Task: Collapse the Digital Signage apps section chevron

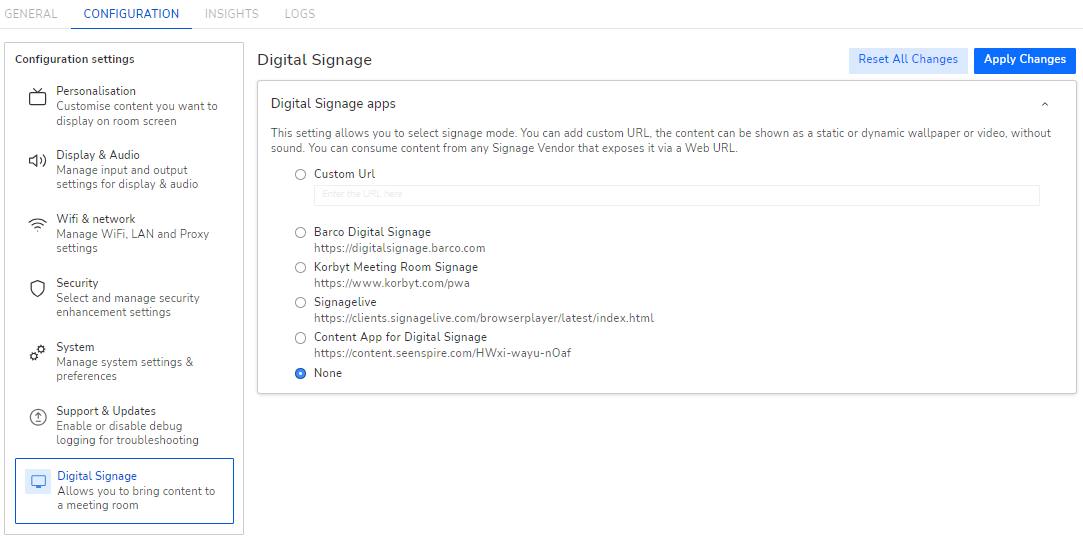Action: [x=1045, y=104]
